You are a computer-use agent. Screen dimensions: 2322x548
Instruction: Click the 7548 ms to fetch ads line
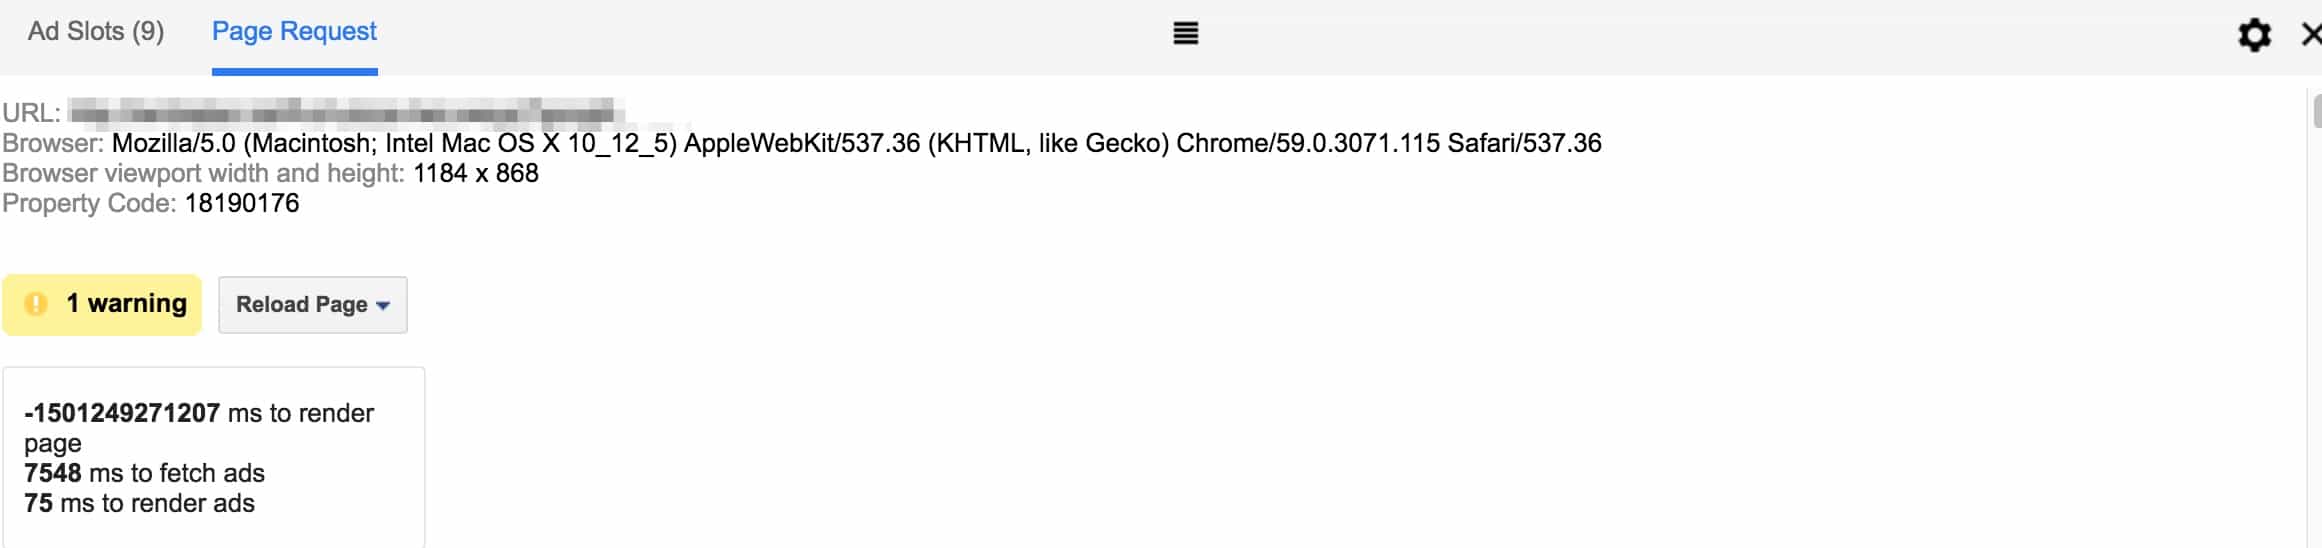(x=144, y=474)
